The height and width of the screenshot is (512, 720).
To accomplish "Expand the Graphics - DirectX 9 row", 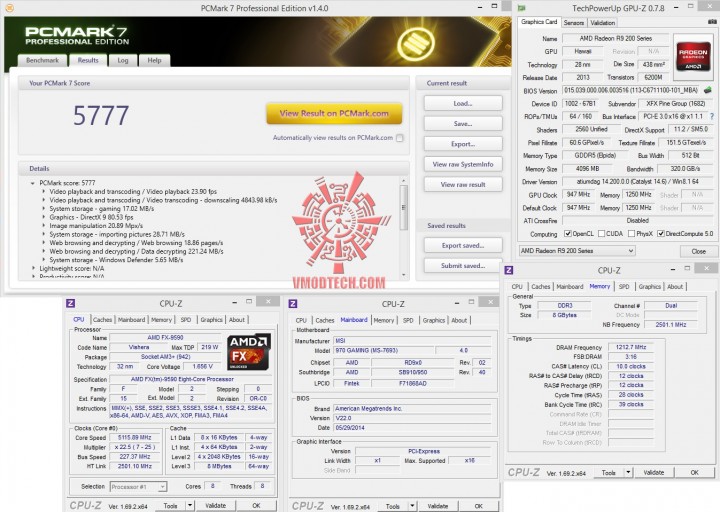I will pyautogui.click(x=44, y=217).
